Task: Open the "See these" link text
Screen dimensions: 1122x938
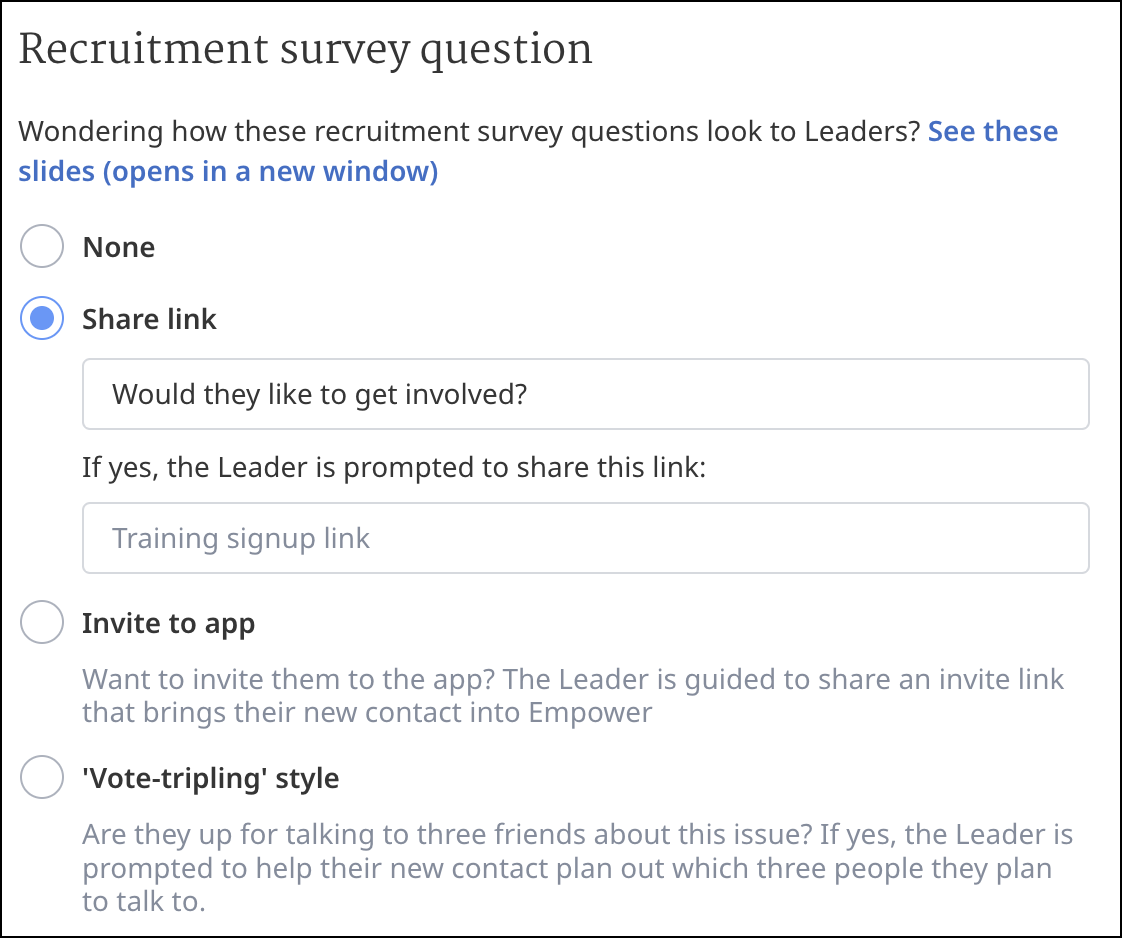Action: pyautogui.click(x=992, y=132)
